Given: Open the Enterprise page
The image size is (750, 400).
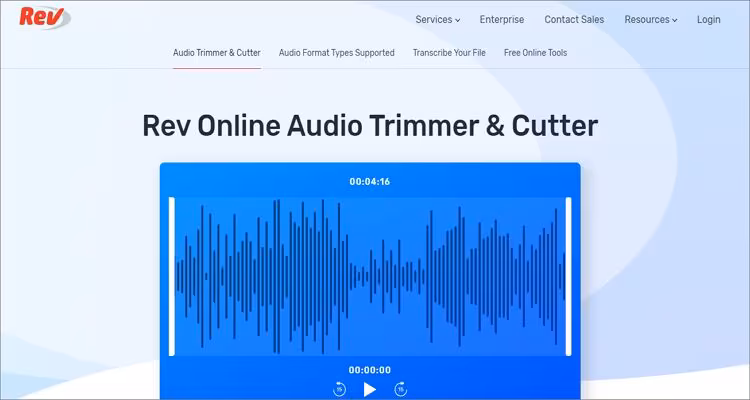Looking at the screenshot, I should pyautogui.click(x=502, y=20).
